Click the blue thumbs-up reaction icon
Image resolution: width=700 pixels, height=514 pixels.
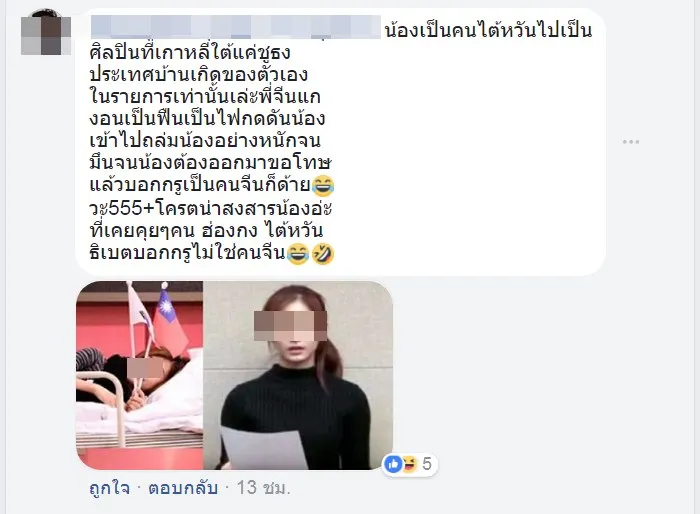coord(393,464)
